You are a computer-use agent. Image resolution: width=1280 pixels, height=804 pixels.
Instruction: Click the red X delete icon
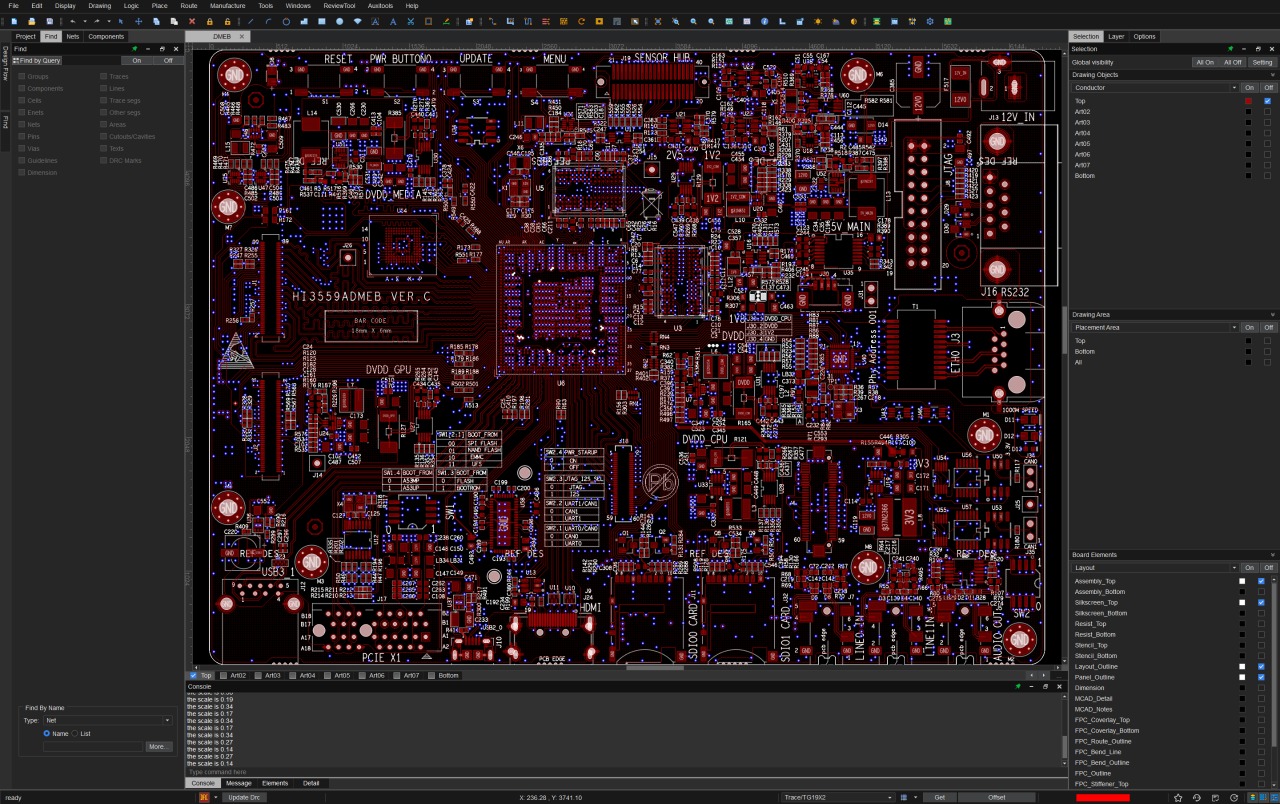(x=192, y=21)
